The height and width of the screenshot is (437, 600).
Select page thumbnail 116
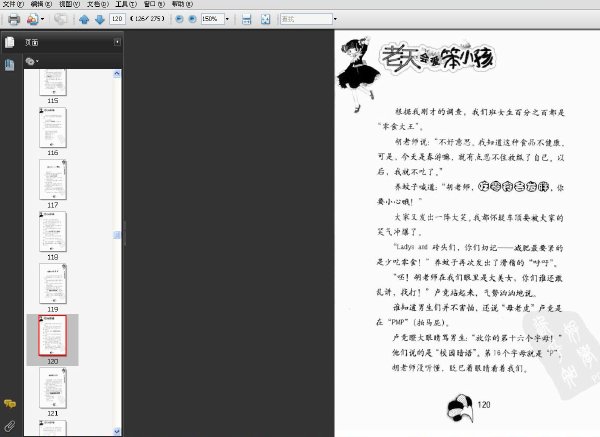(x=53, y=127)
